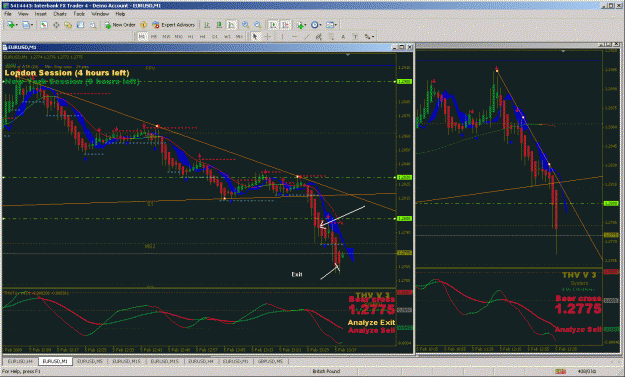Set timeframe to D1
Viewport: 625px width, 377px height.
[215, 37]
